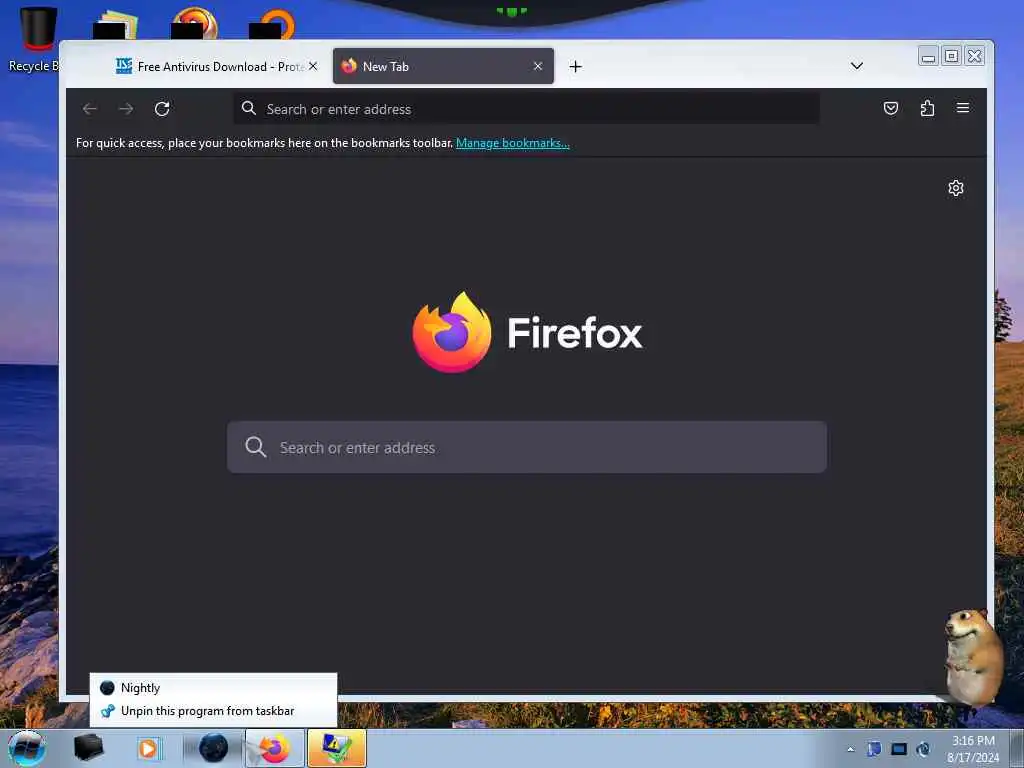This screenshot has height=768, width=1024.
Task: Open the Extensions puzzle icon
Action: tap(927, 108)
